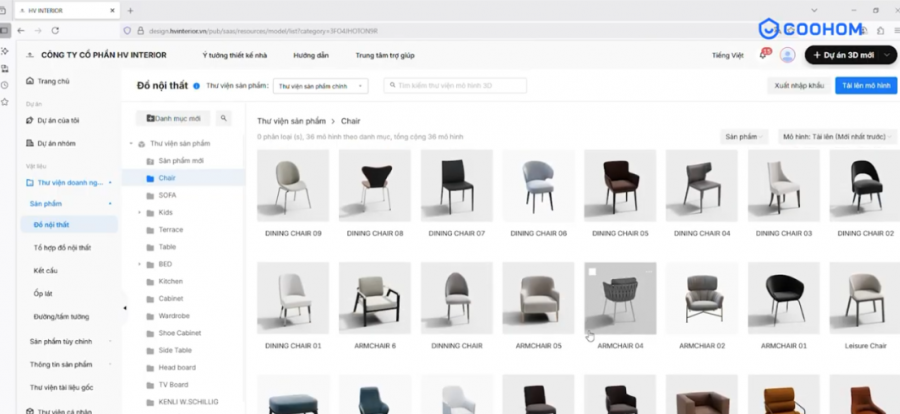Open Thư viện tài liệu gốc
Screen dimensions: 900x414
tap(61, 388)
